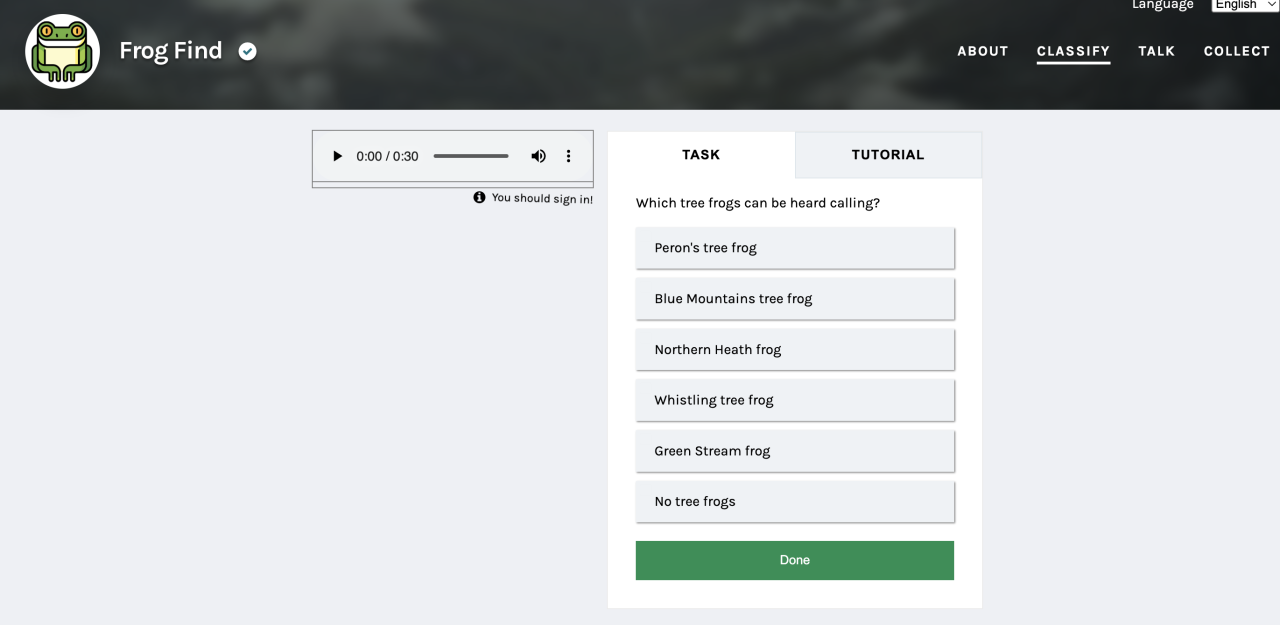Click the Frog Find frog logo

tap(62, 51)
